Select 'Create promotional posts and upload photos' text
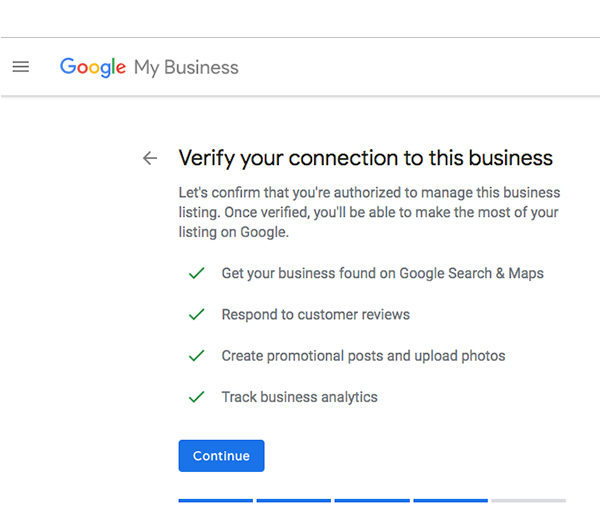The height and width of the screenshot is (523, 600). [x=363, y=356]
